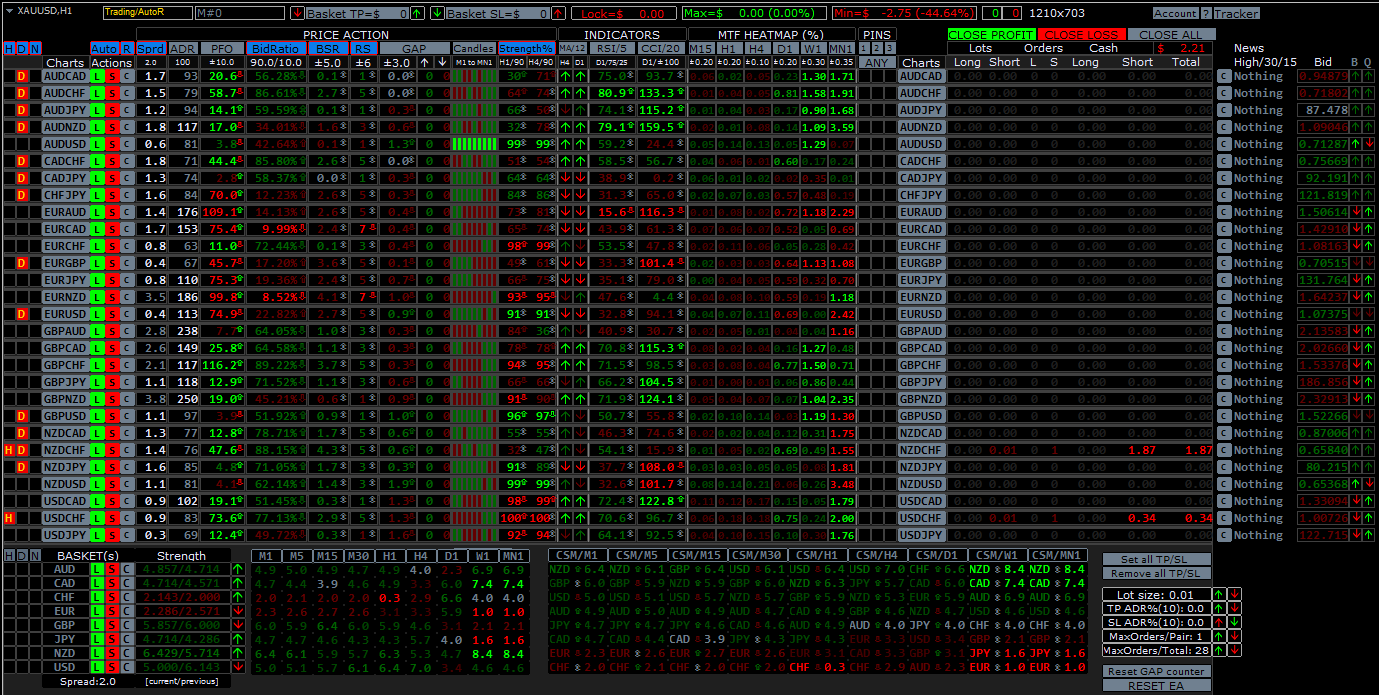Viewport: 1379px width, 695px height.
Task: Click the C button beside the AUDCAD news column
Action: tap(1223, 76)
